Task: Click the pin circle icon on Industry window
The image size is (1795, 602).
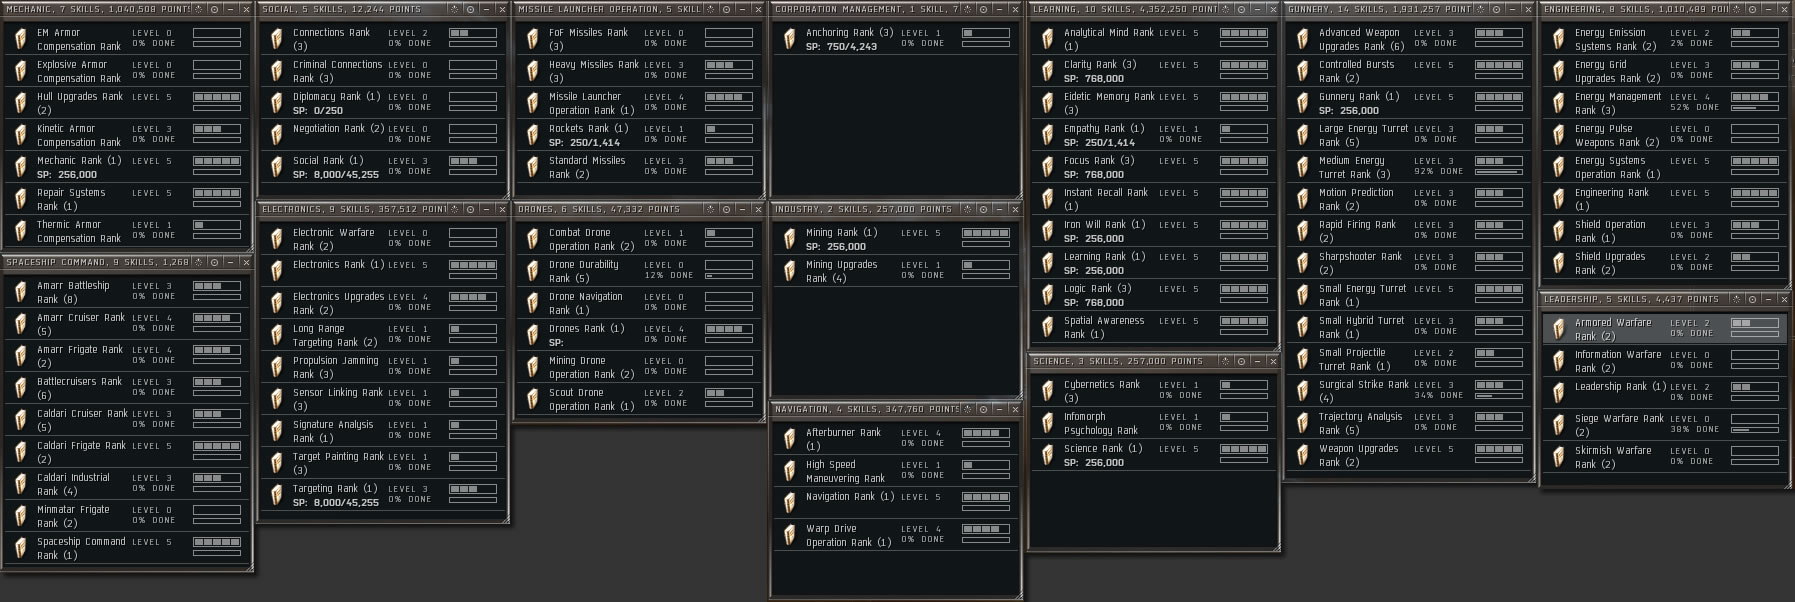Action: (984, 209)
